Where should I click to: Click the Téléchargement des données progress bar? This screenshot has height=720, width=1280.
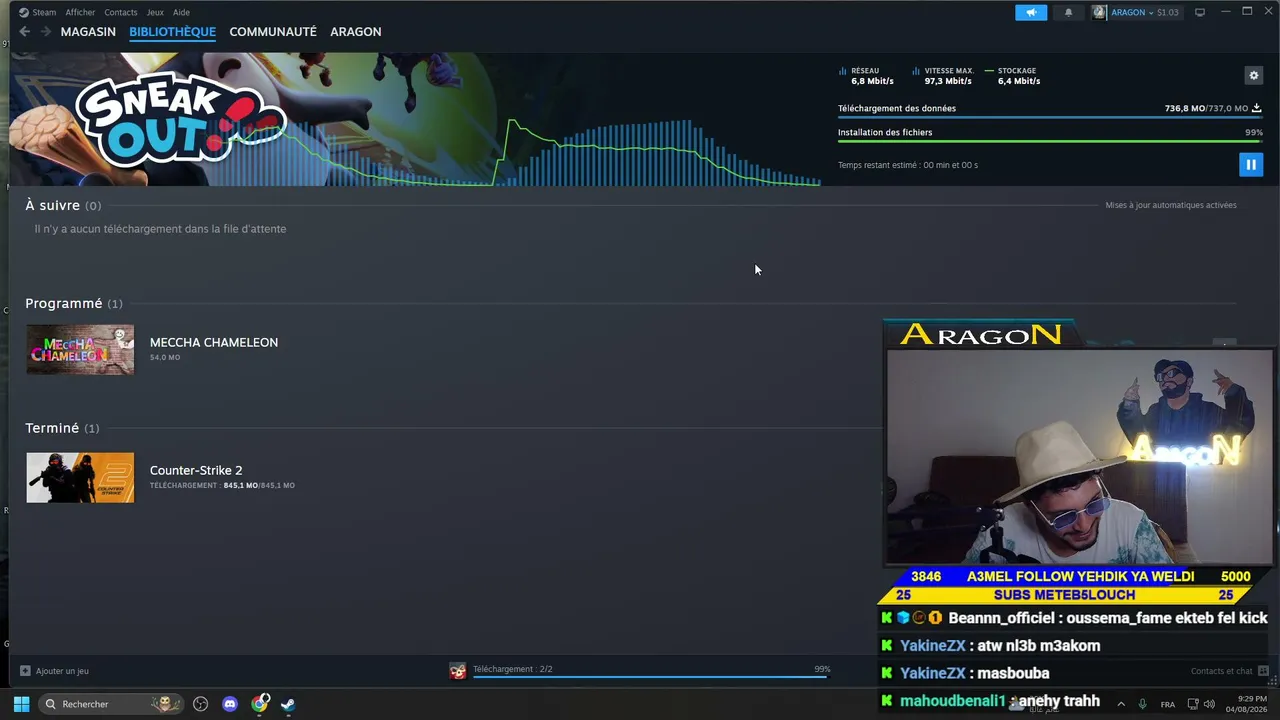click(1050, 117)
